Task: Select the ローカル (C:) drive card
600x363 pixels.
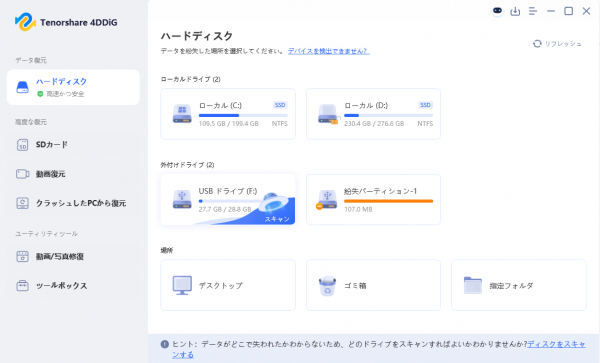Action: point(228,114)
